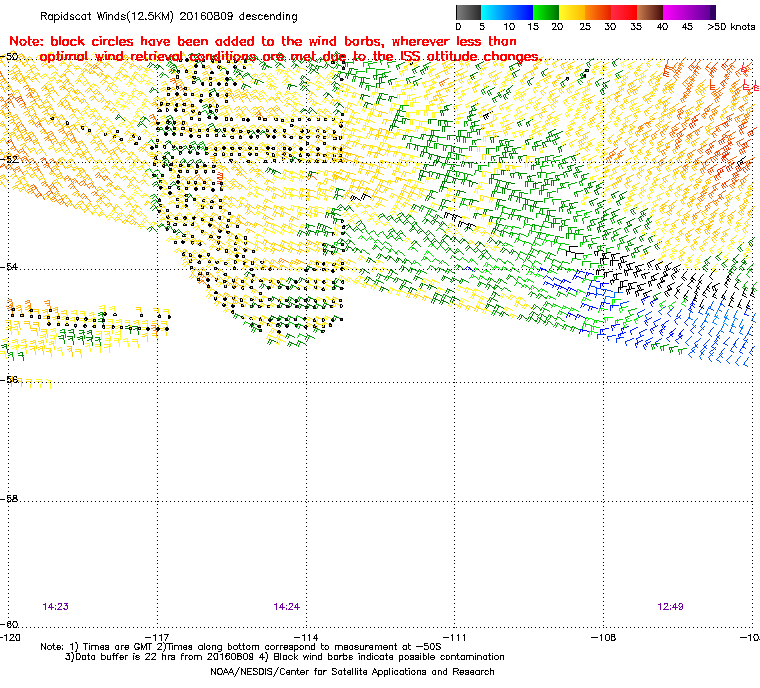Viewport: 760px width, 688px height.
Task: Click the red 'Note: black circles have been added' line
Action: click(263, 41)
